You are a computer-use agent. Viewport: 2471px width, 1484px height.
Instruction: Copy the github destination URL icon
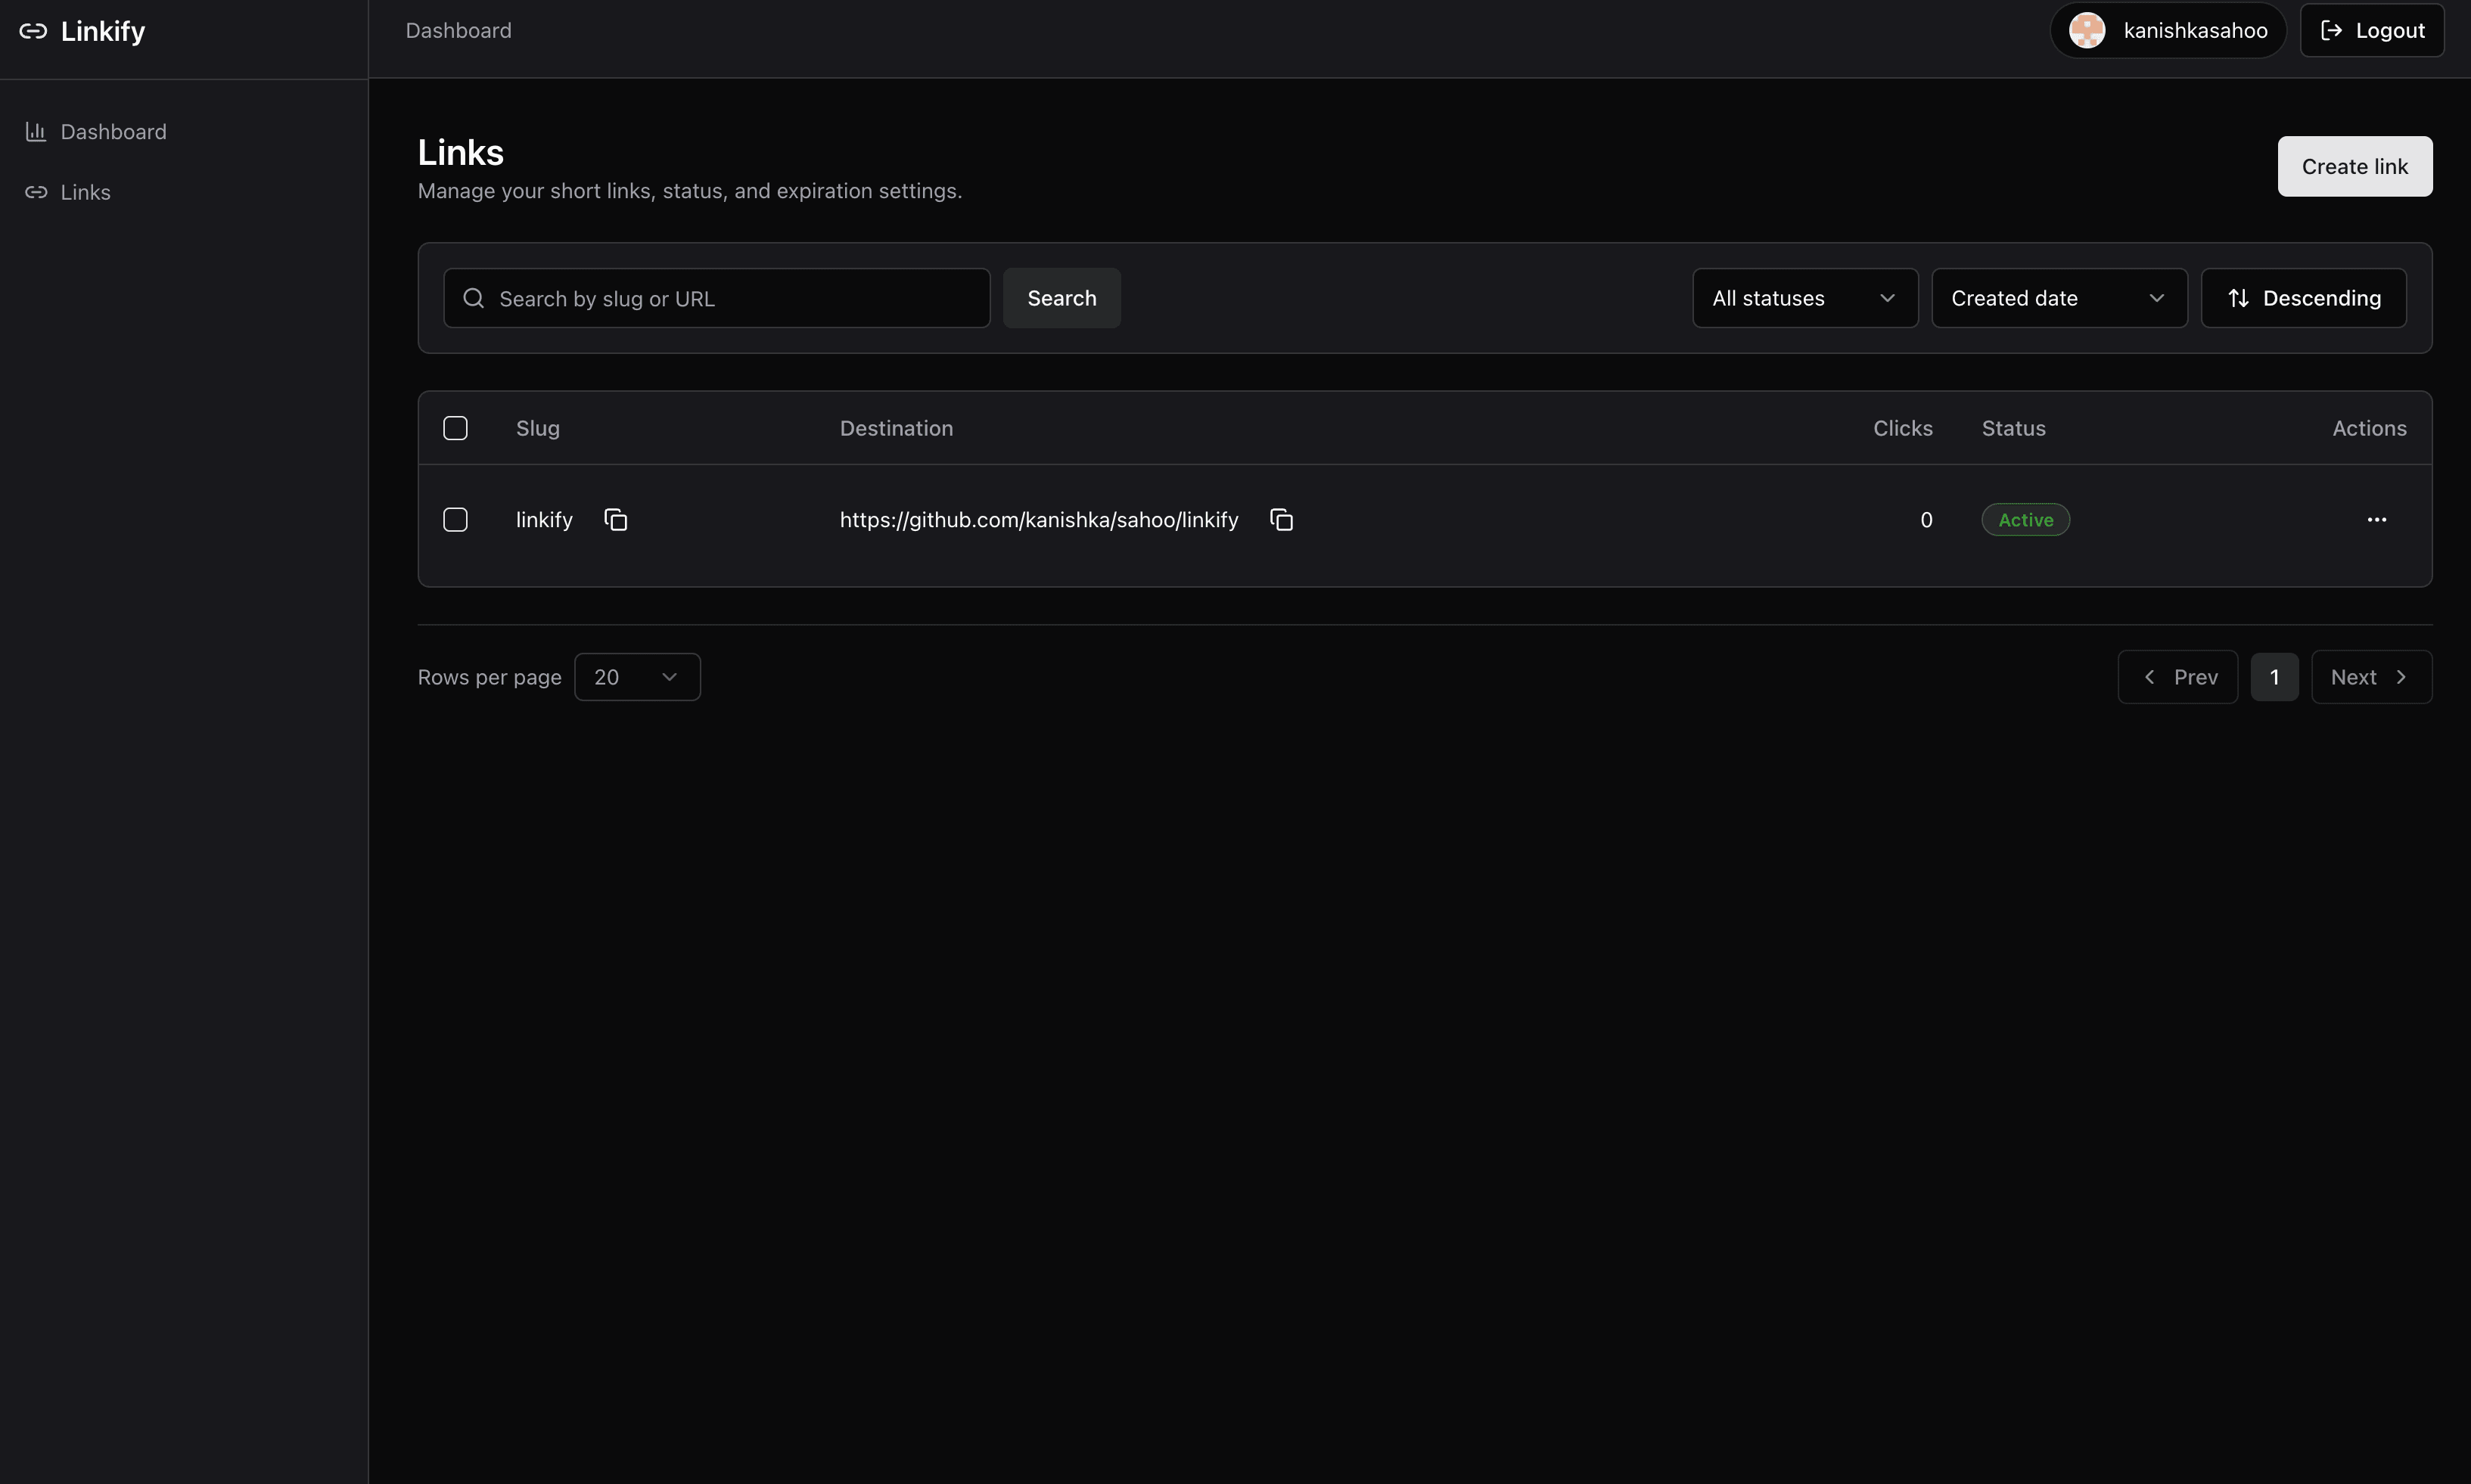click(x=1281, y=519)
